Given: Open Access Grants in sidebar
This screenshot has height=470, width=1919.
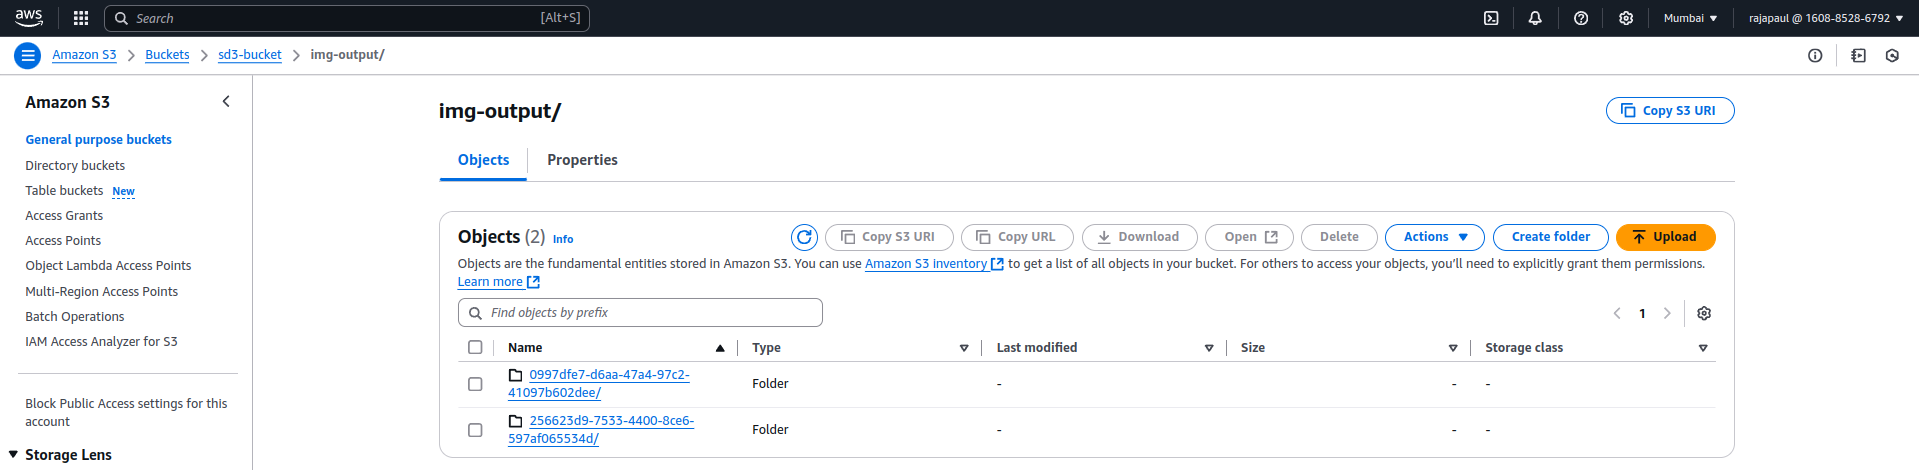Looking at the screenshot, I should tap(64, 216).
